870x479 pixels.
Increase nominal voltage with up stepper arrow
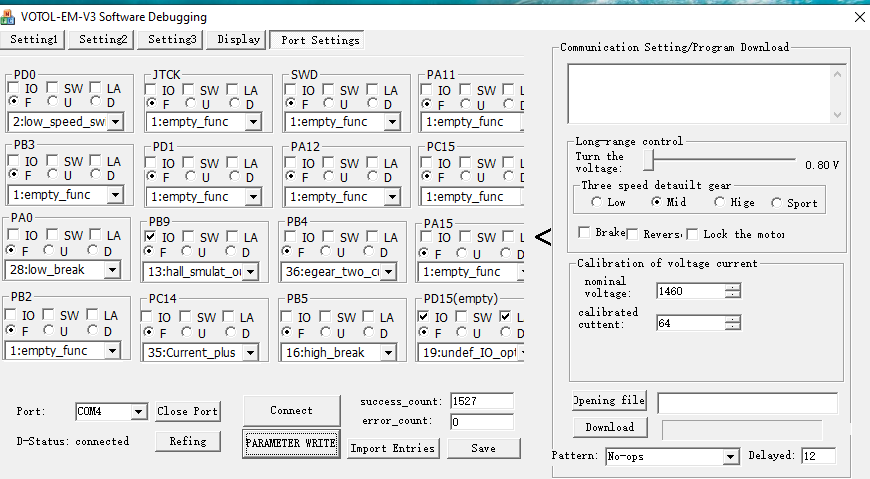(x=733, y=287)
